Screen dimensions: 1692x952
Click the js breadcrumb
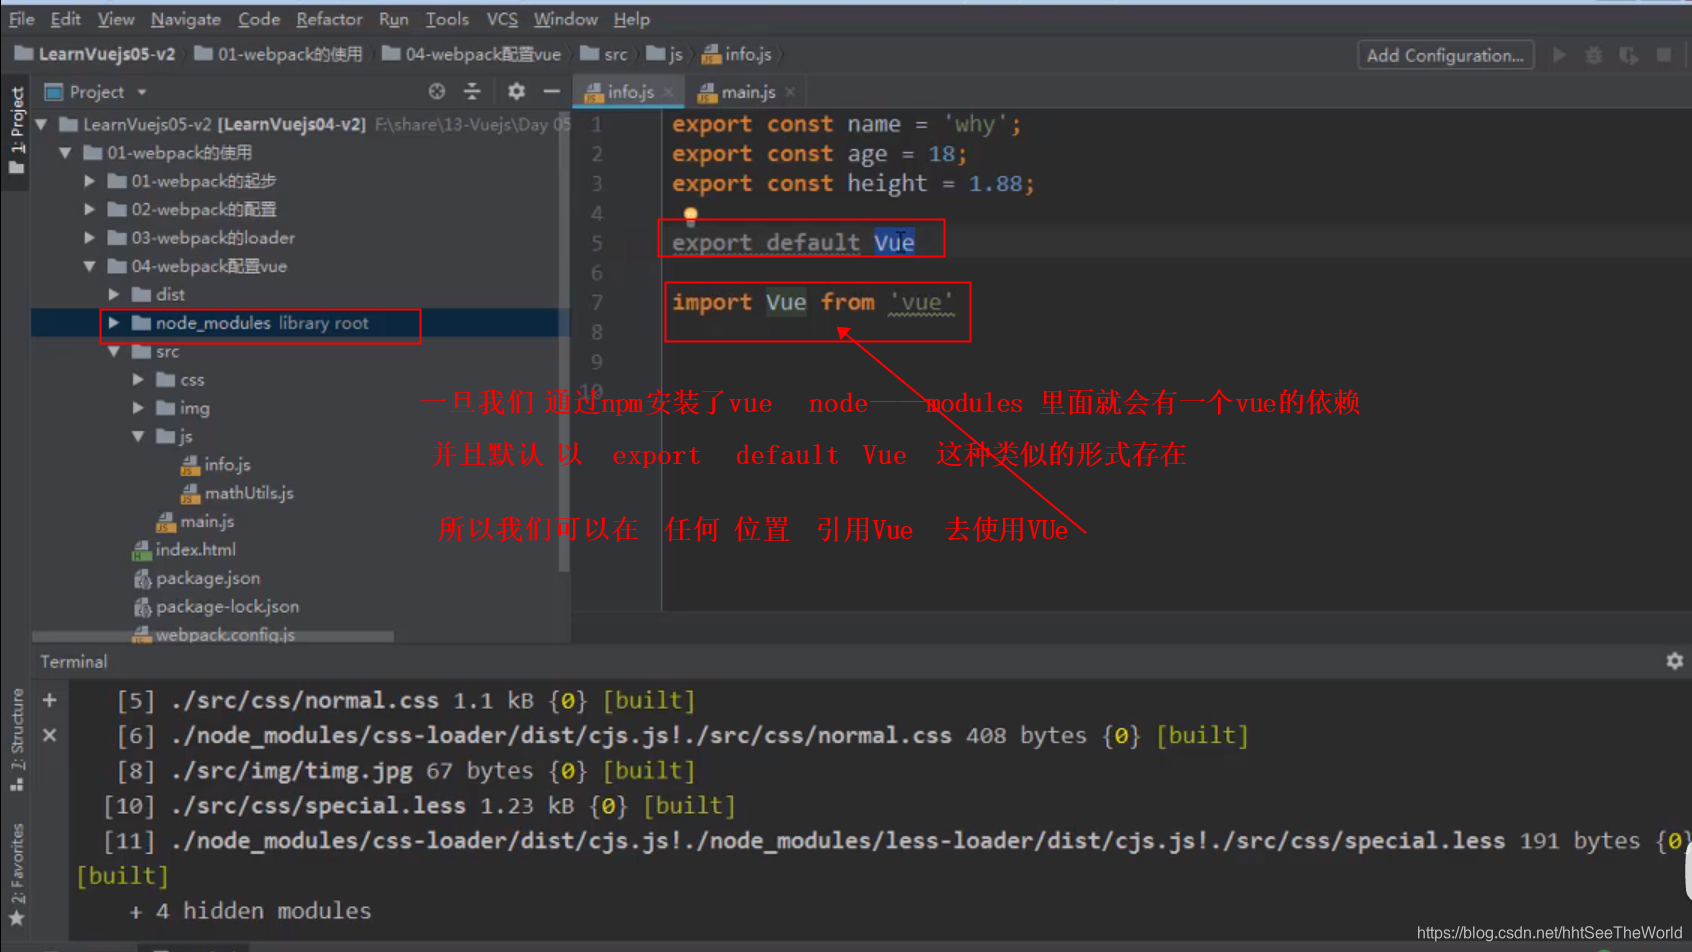[665, 54]
